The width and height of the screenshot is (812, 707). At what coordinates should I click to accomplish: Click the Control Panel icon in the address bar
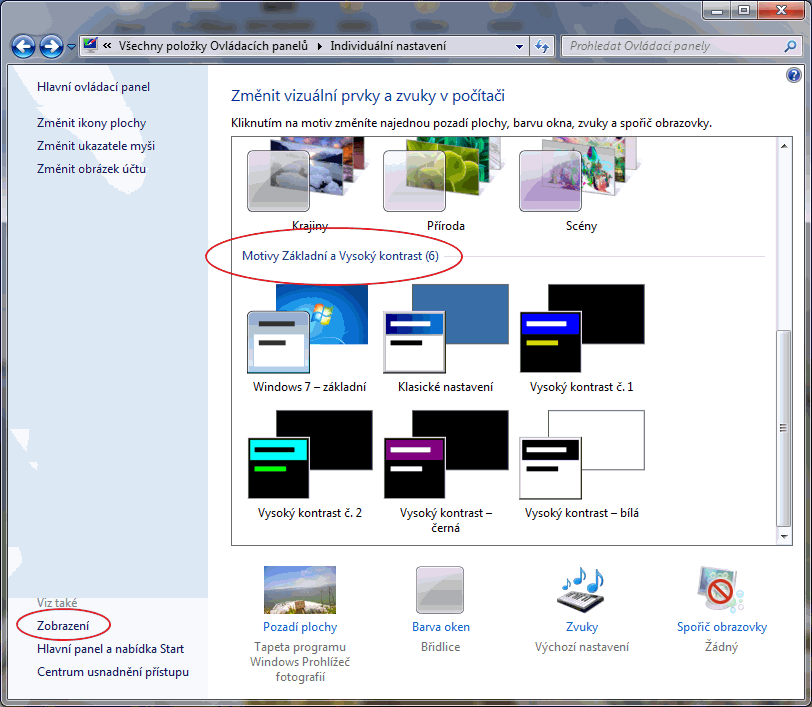[90, 46]
